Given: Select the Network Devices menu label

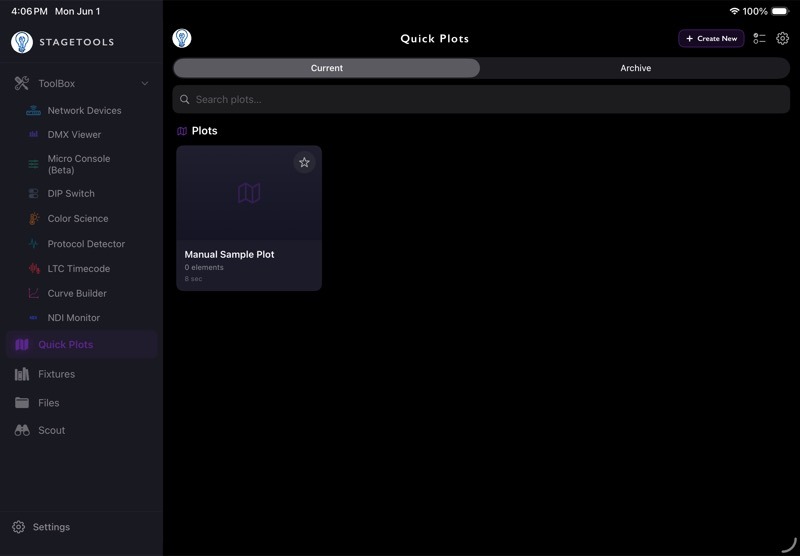Looking at the screenshot, I should coord(84,110).
